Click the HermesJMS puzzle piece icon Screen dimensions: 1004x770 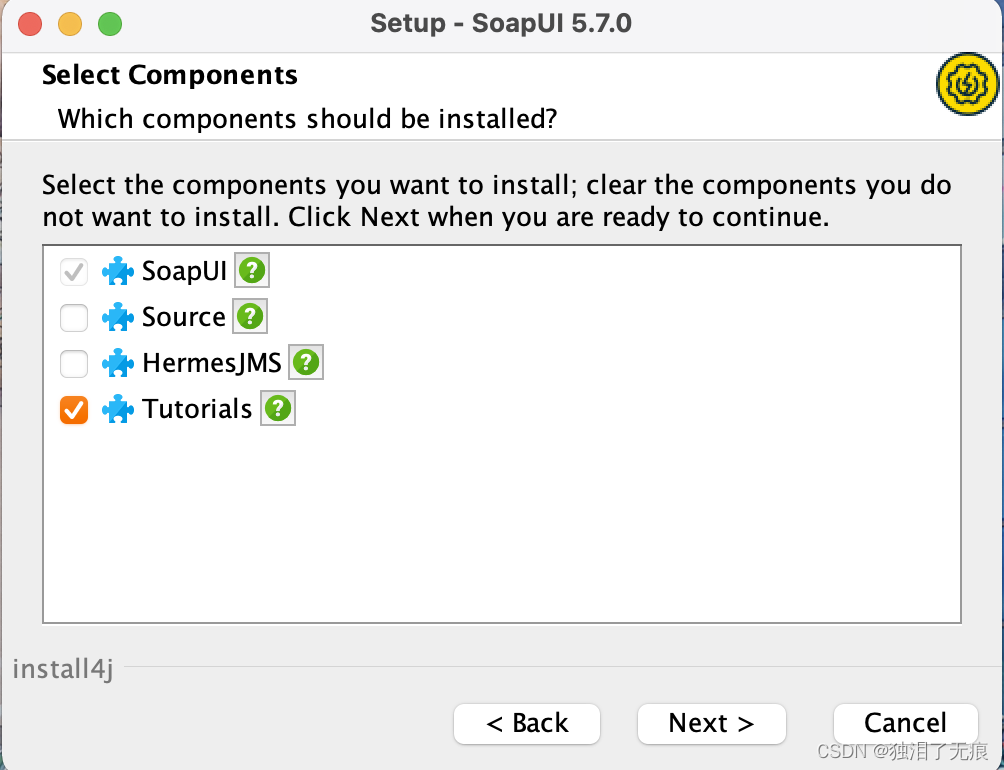118,363
